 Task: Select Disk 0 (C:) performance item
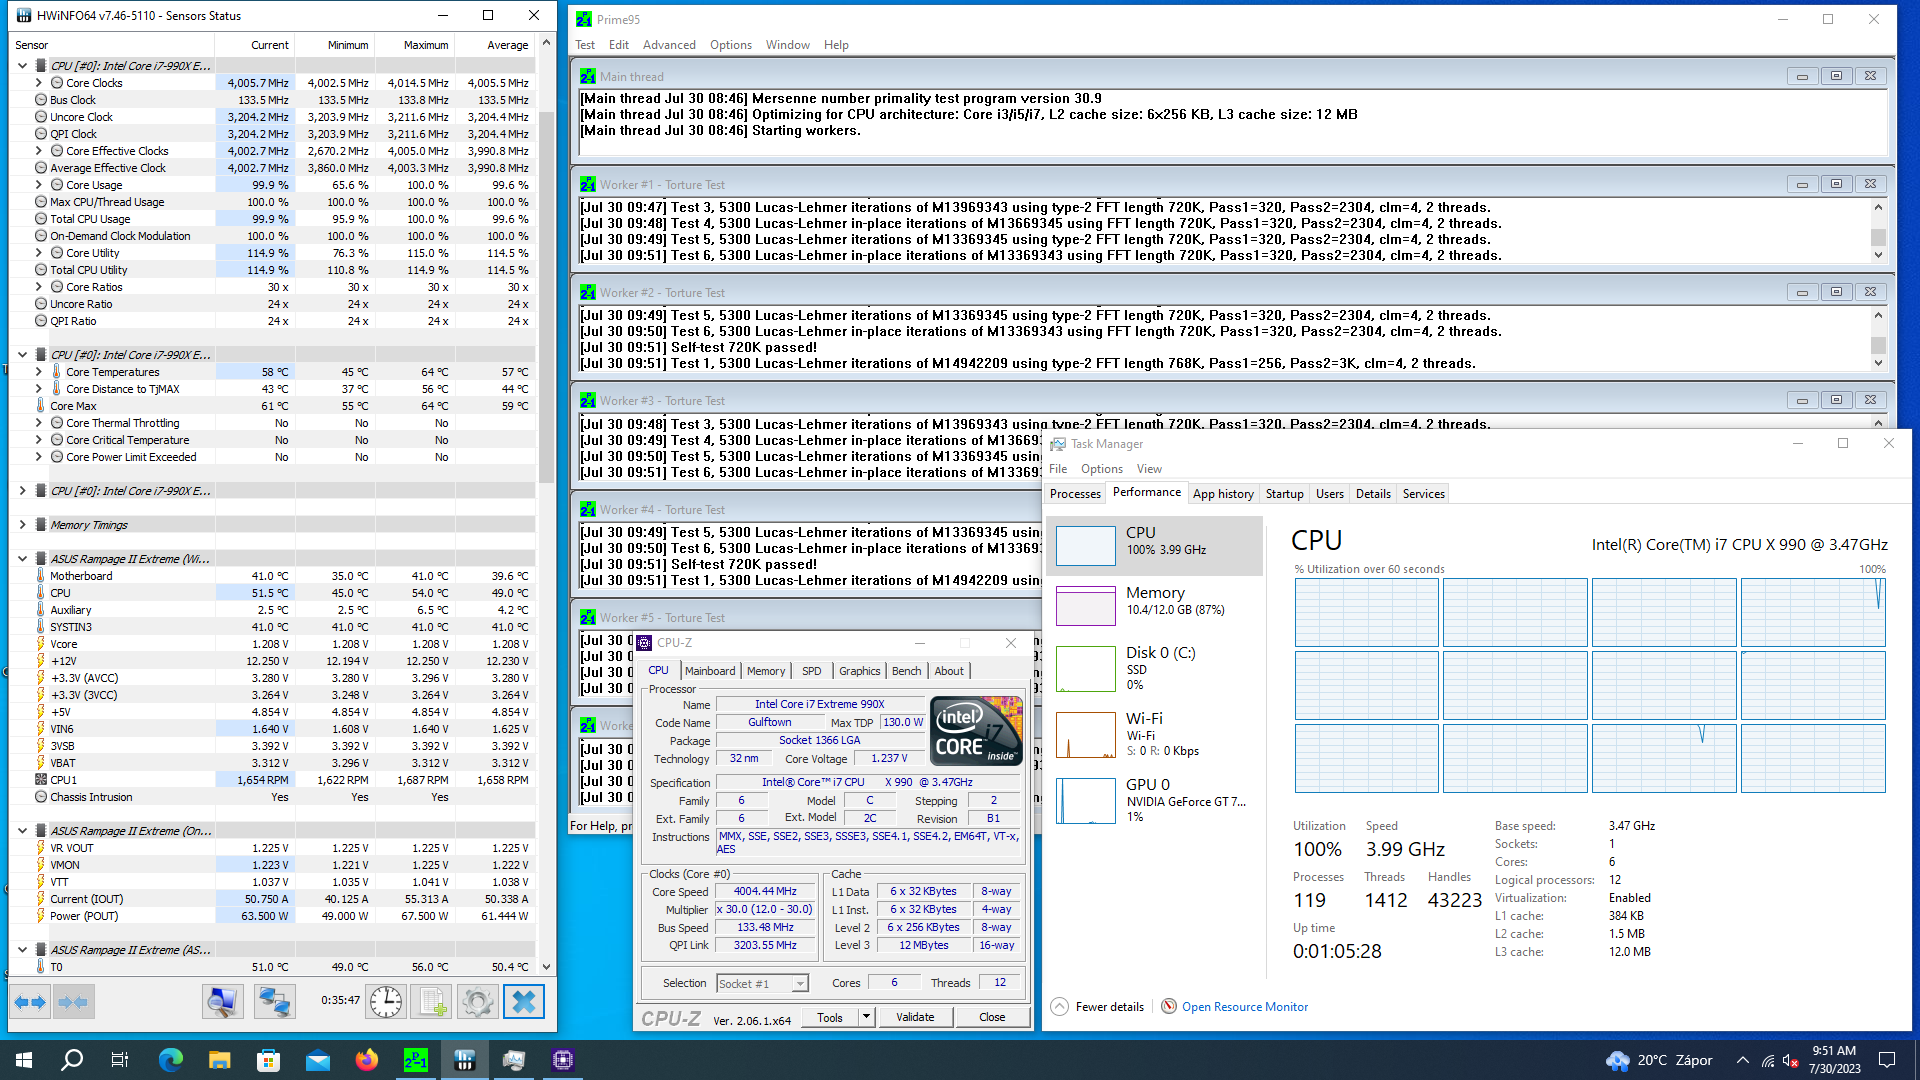1154,668
